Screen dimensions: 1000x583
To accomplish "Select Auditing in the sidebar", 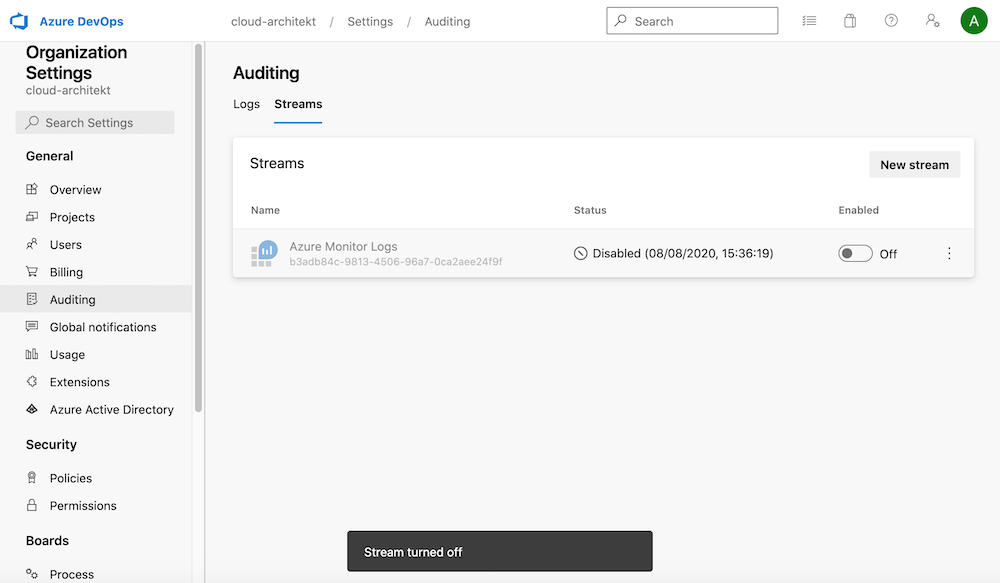I will (96, 299).
